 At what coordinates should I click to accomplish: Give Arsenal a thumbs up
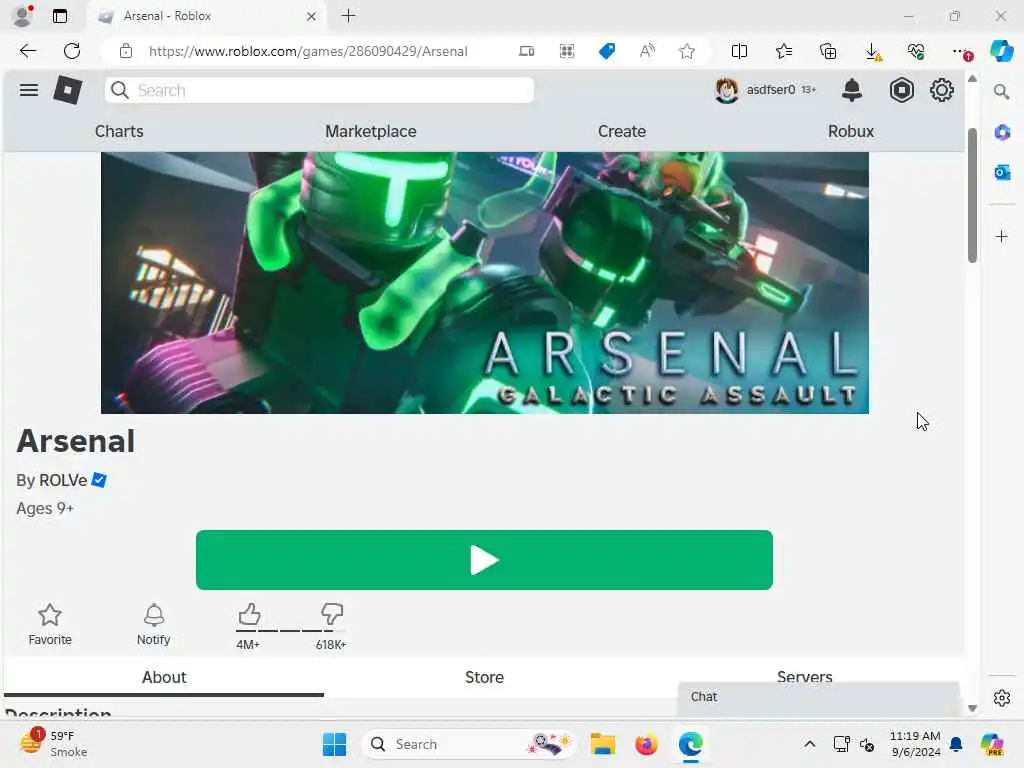pyautogui.click(x=249, y=615)
